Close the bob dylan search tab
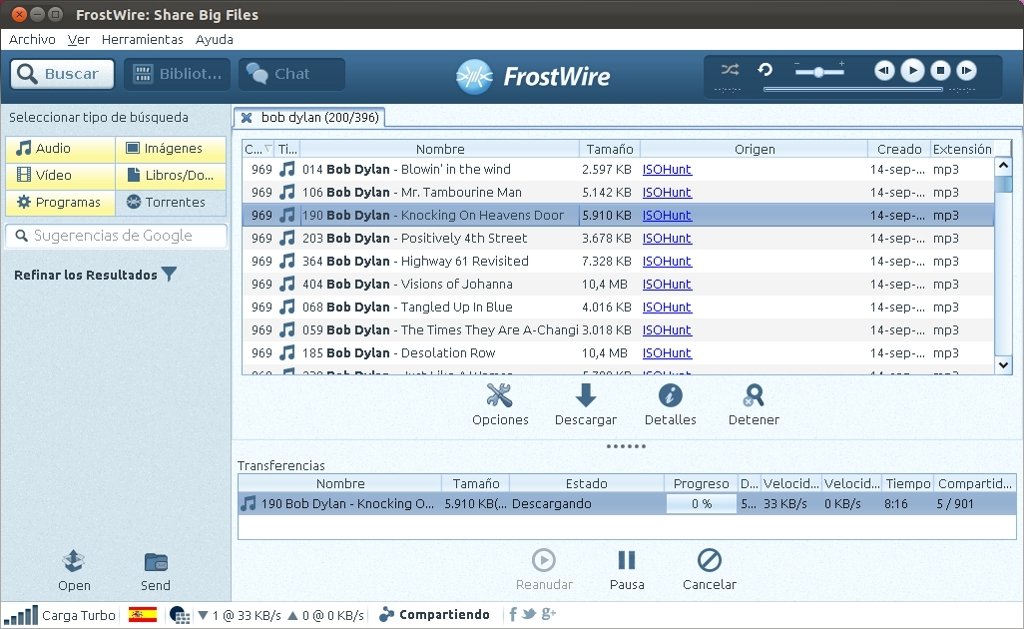The height and width of the screenshot is (629, 1024). (246, 118)
